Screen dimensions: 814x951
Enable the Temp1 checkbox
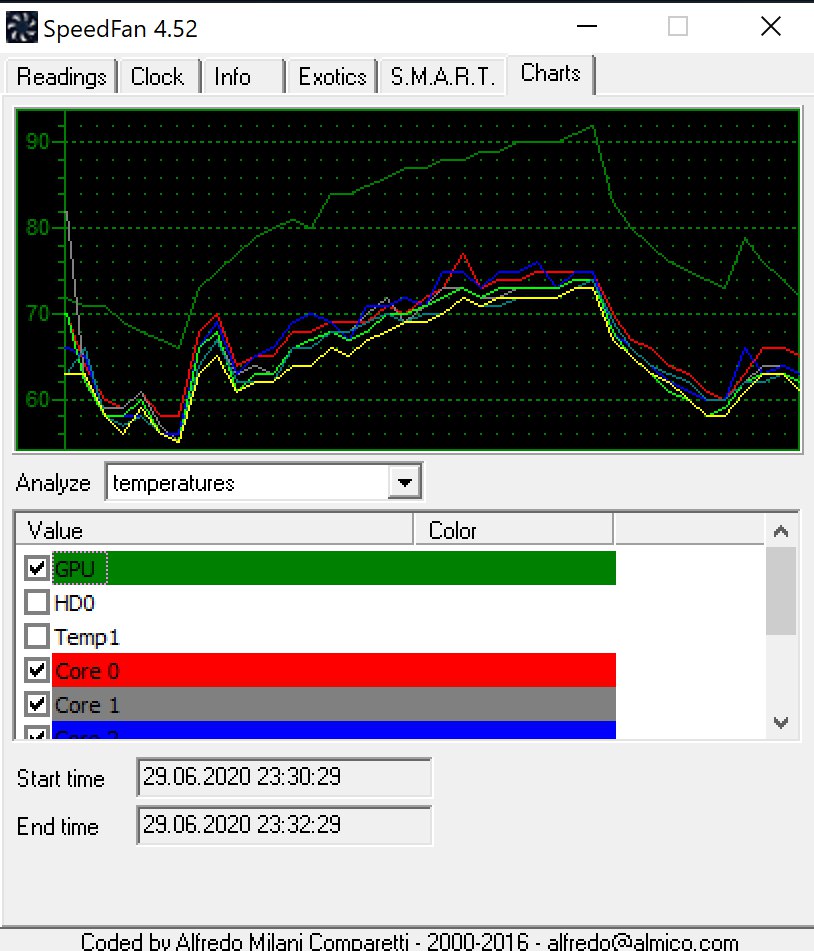[37, 636]
